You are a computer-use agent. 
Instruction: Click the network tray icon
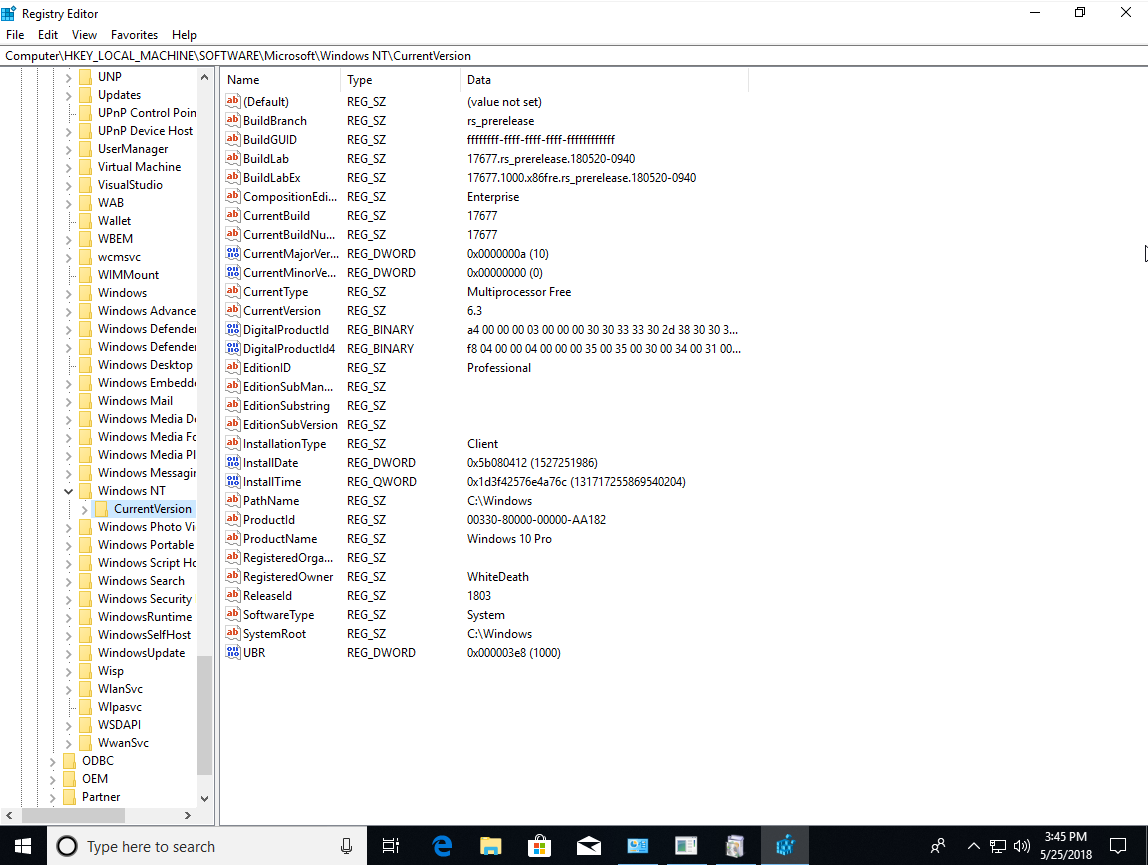click(997, 846)
